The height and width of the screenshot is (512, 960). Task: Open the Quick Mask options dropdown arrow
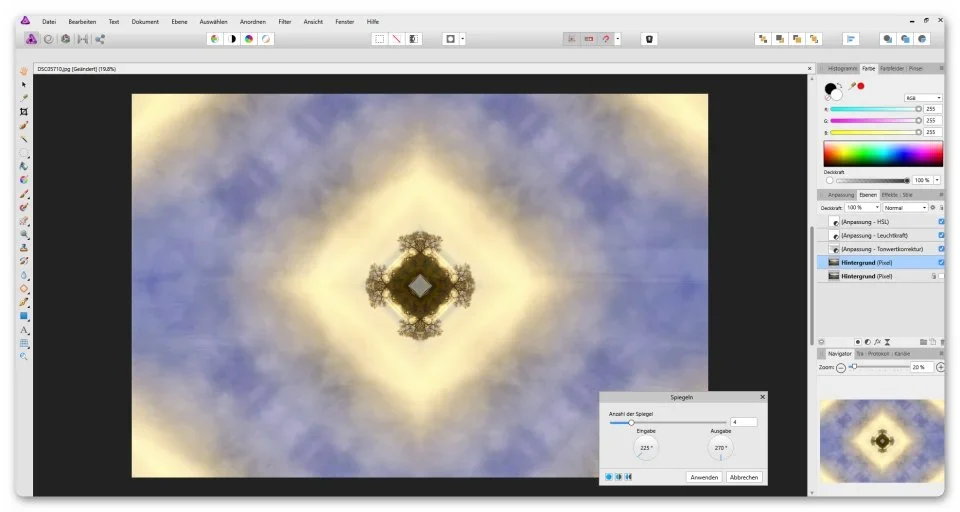[x=462, y=39]
